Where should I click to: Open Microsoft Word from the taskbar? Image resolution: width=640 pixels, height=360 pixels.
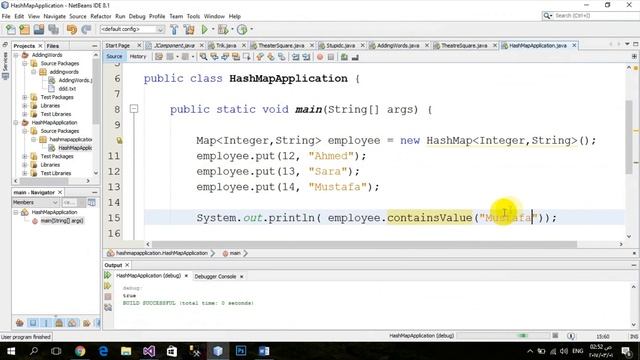[x=264, y=351]
